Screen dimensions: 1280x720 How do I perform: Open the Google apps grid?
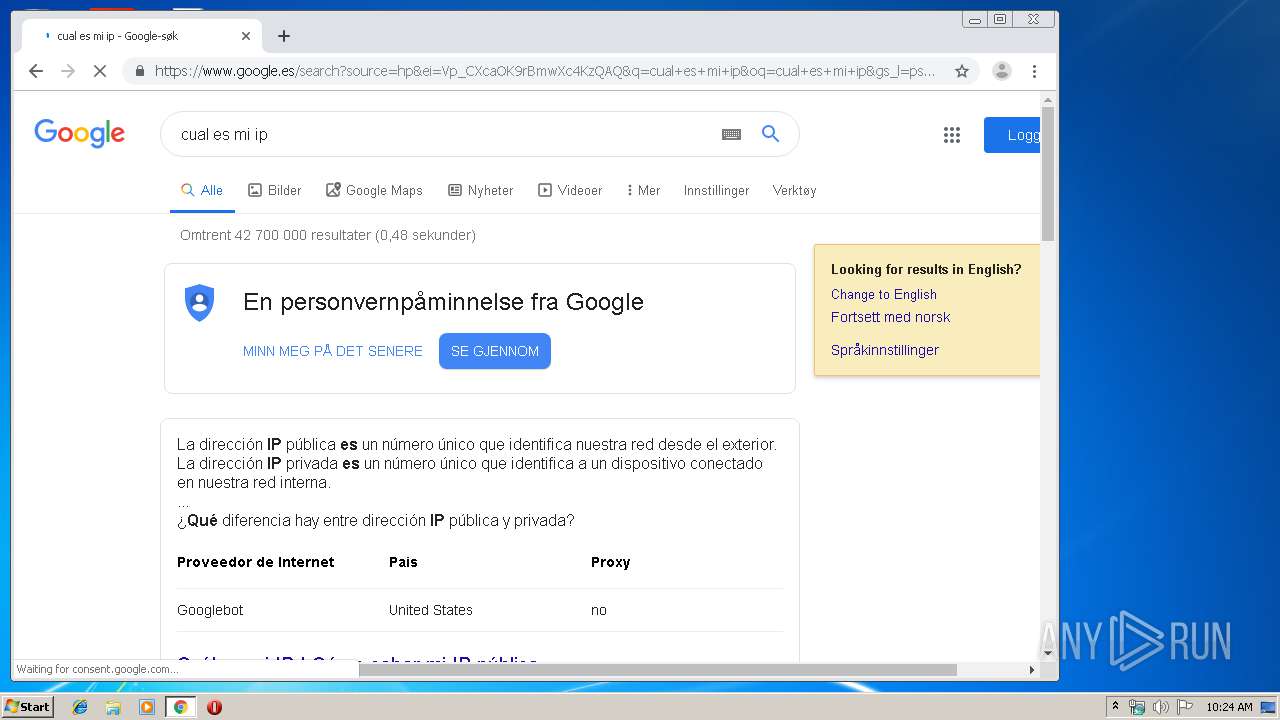click(x=952, y=135)
